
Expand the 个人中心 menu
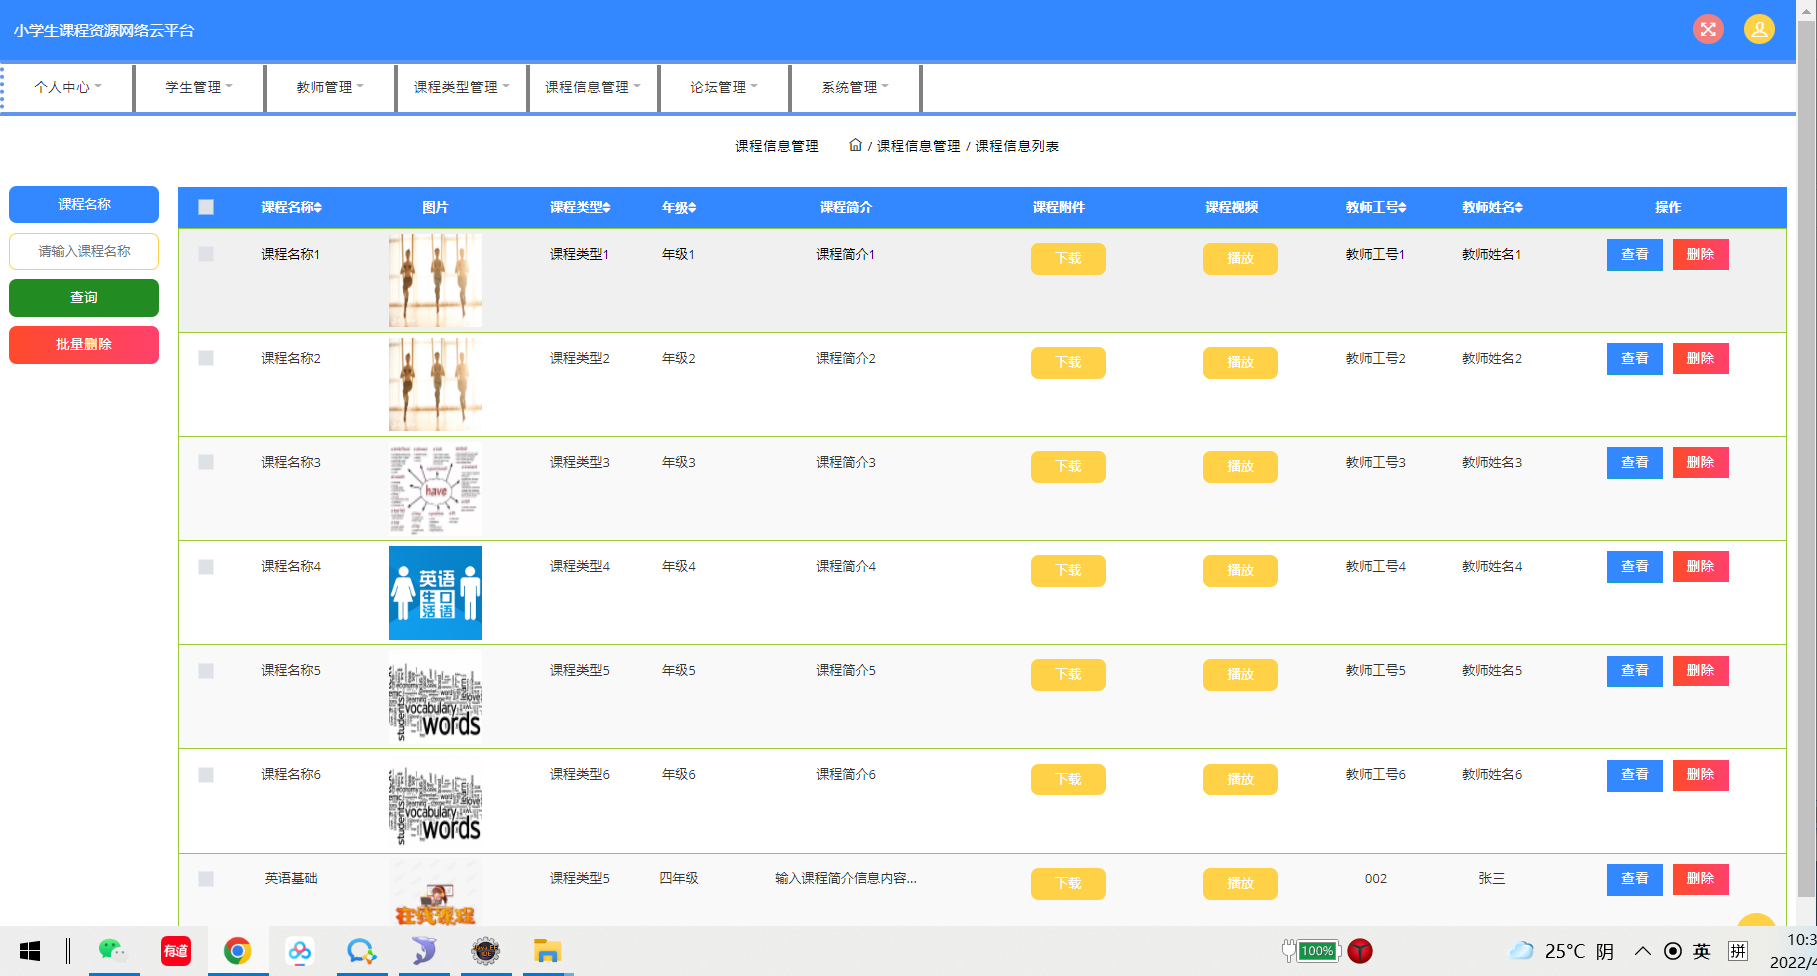point(68,87)
